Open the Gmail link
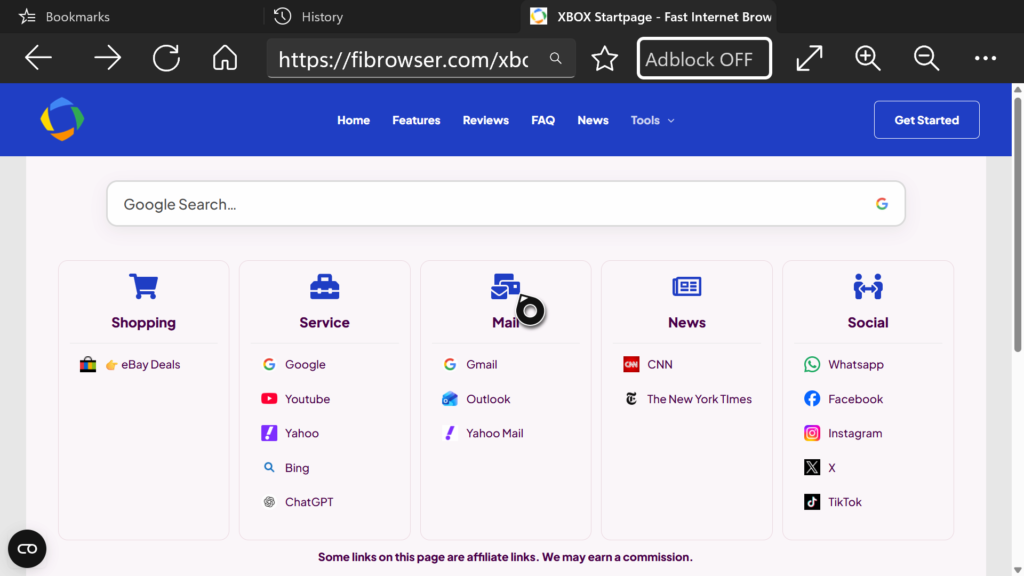1024x576 pixels. click(470, 364)
